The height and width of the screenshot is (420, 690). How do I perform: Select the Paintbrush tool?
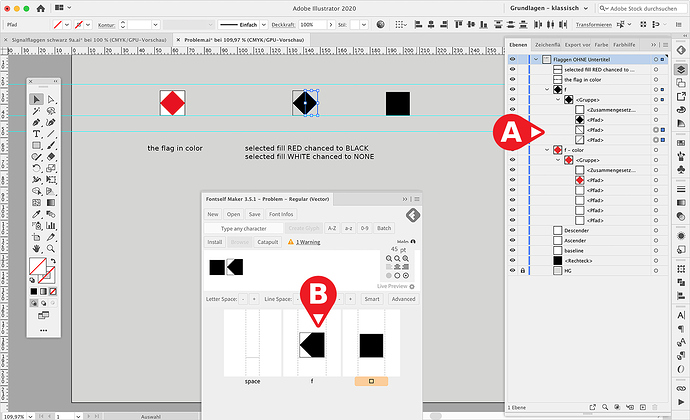(51, 145)
